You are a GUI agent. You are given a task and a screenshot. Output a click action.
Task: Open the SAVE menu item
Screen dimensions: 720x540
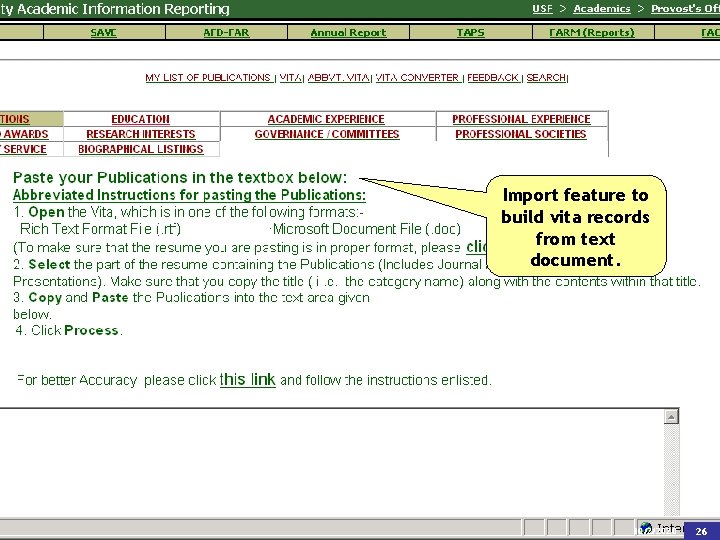click(x=103, y=33)
